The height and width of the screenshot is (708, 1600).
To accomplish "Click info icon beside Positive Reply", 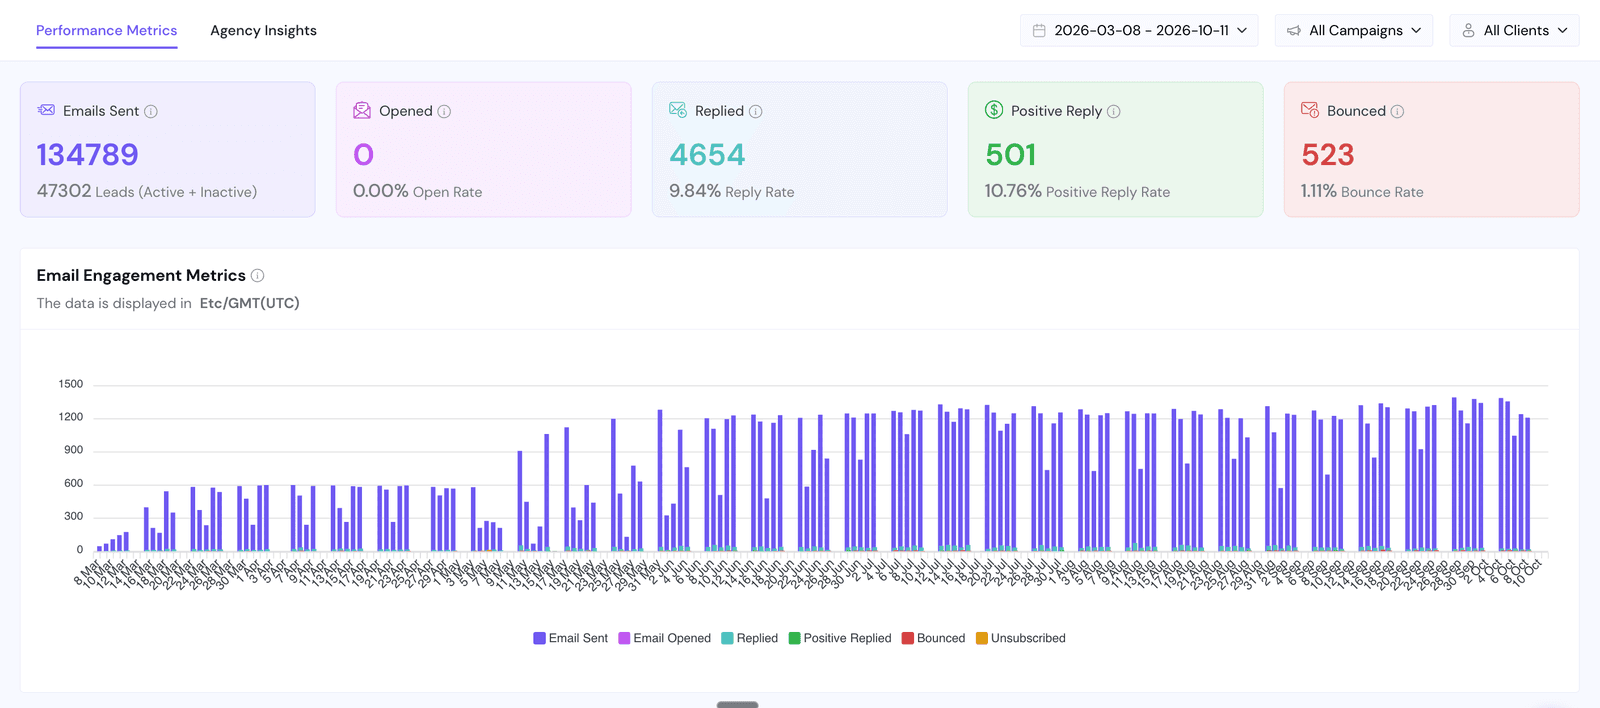I will (x=1114, y=111).
